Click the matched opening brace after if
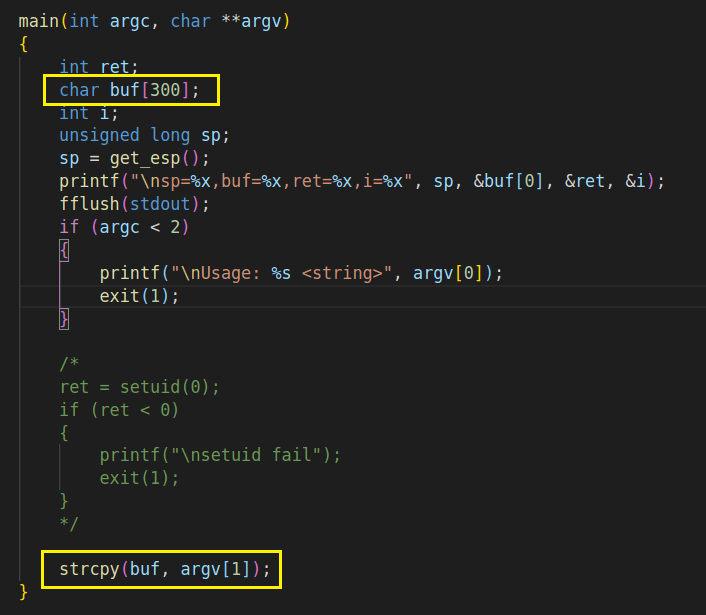 (64, 250)
